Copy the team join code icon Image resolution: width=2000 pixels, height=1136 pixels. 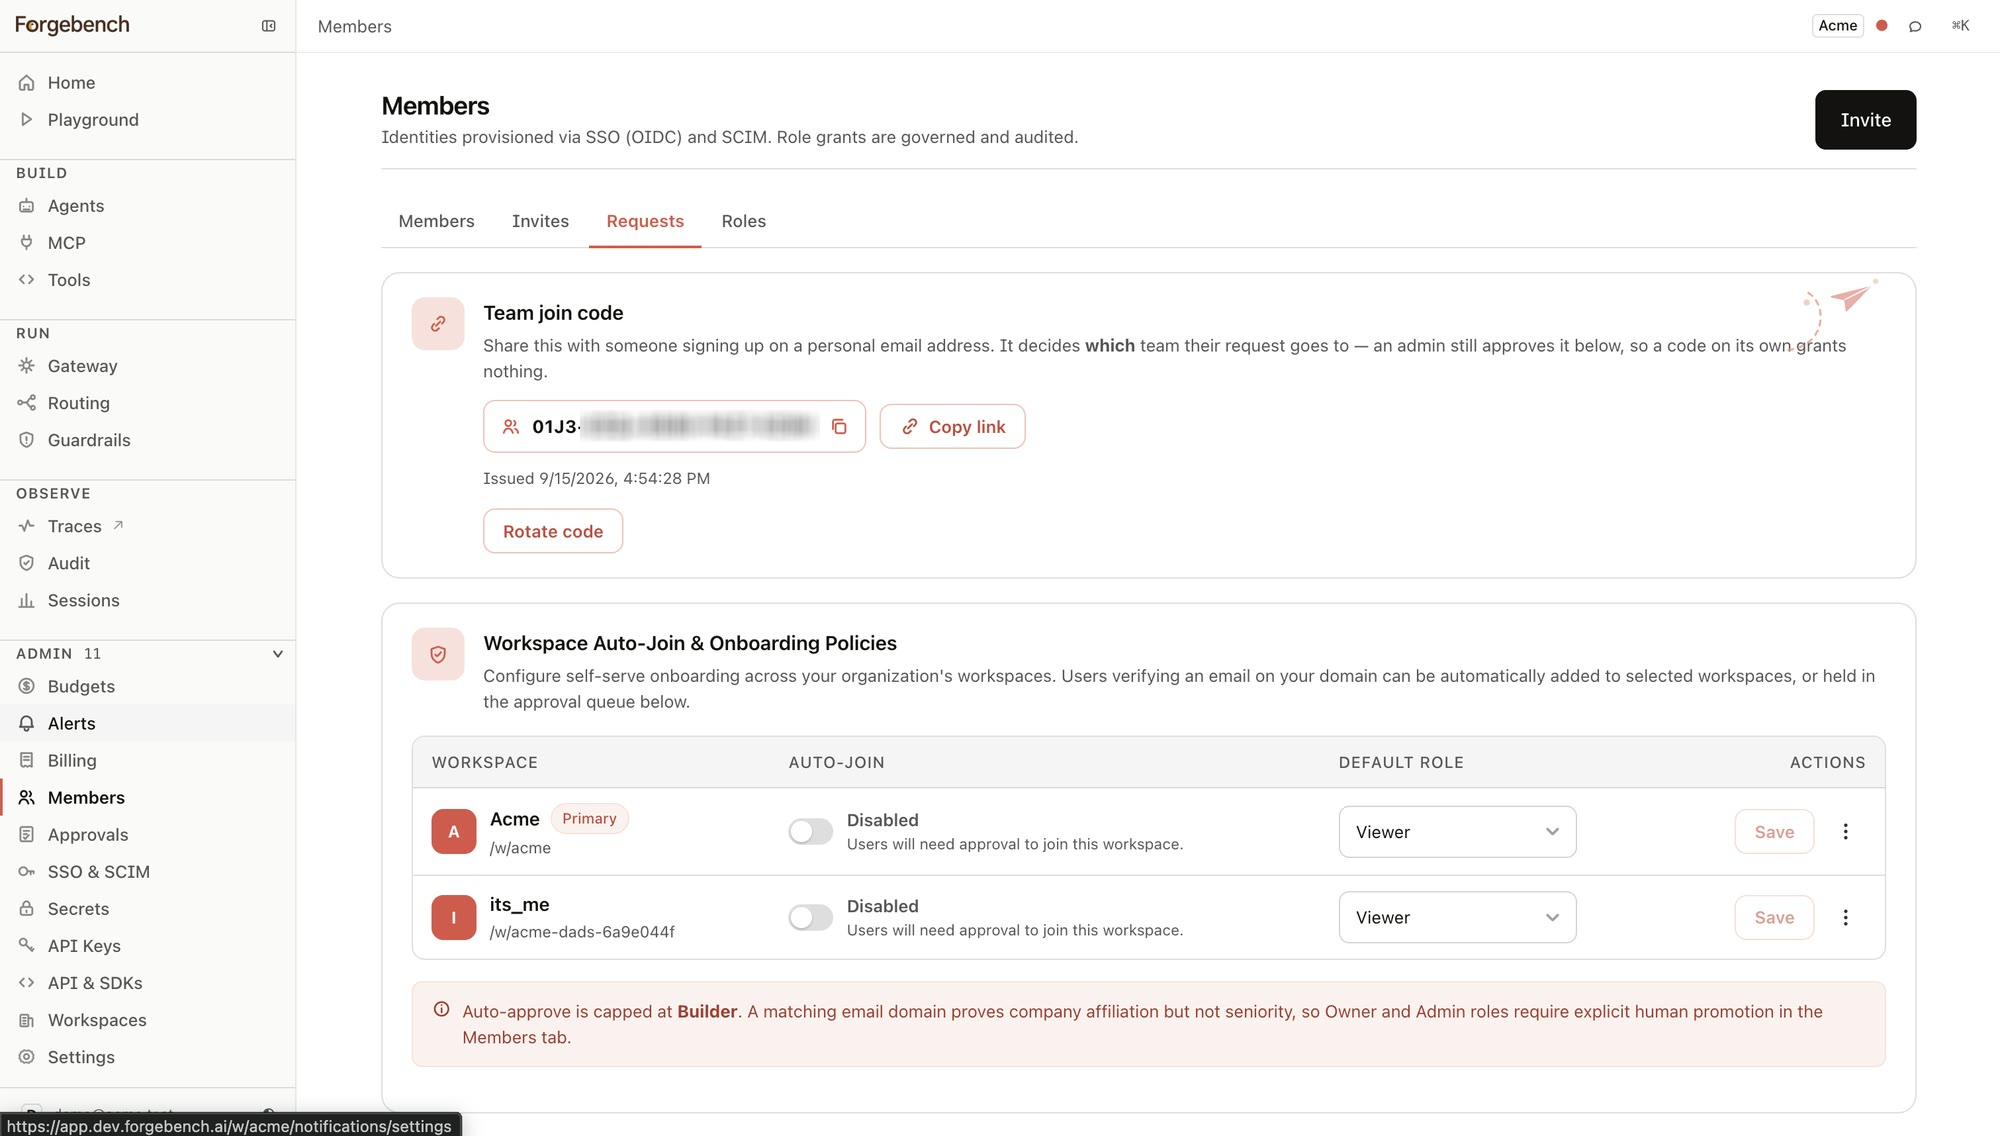839,427
